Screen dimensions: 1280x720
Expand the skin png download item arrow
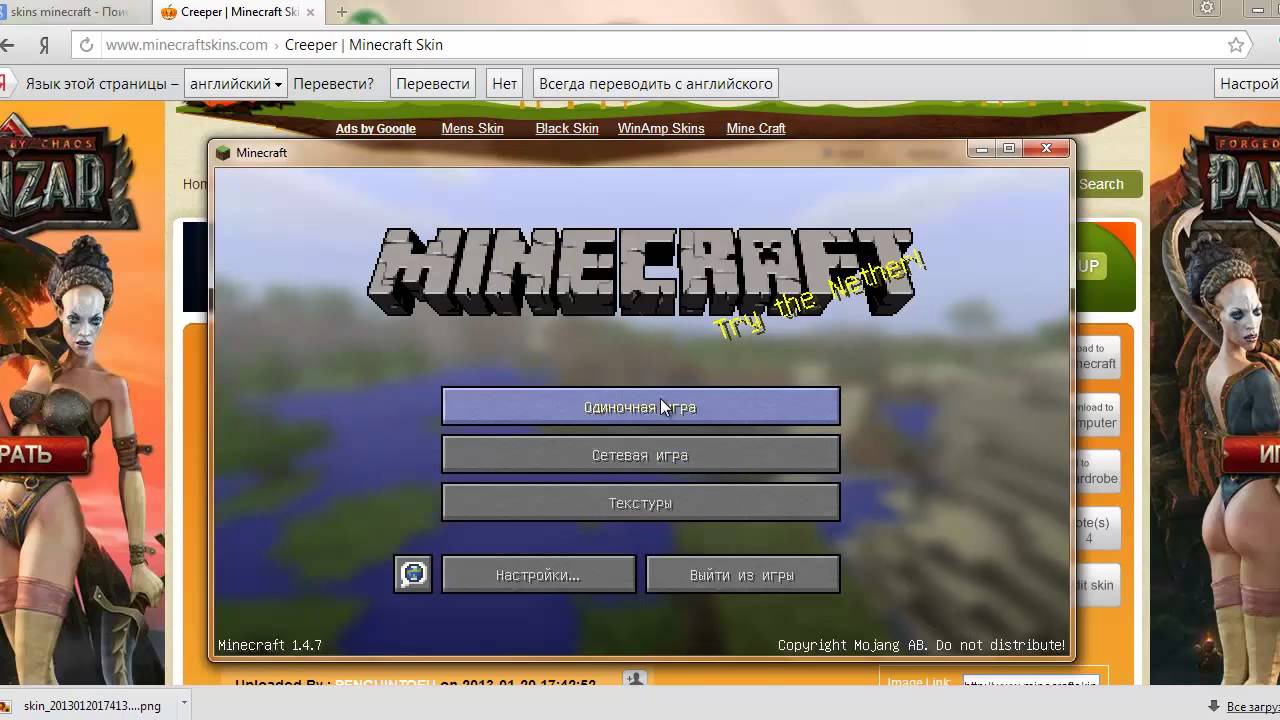(x=183, y=704)
